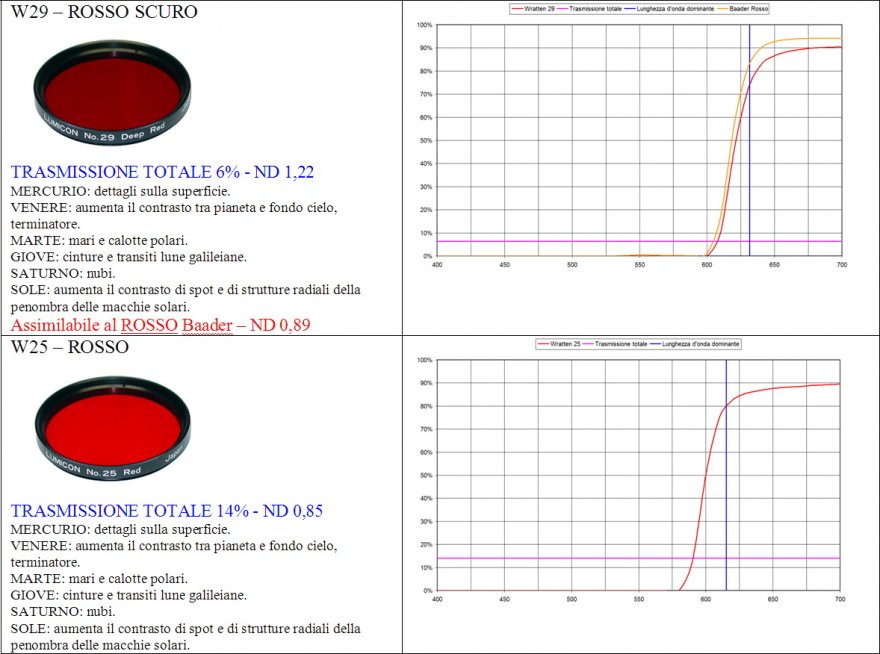Click the SATURNO line in the W25 description
The width and height of the screenshot is (880, 654).
click(x=62, y=611)
